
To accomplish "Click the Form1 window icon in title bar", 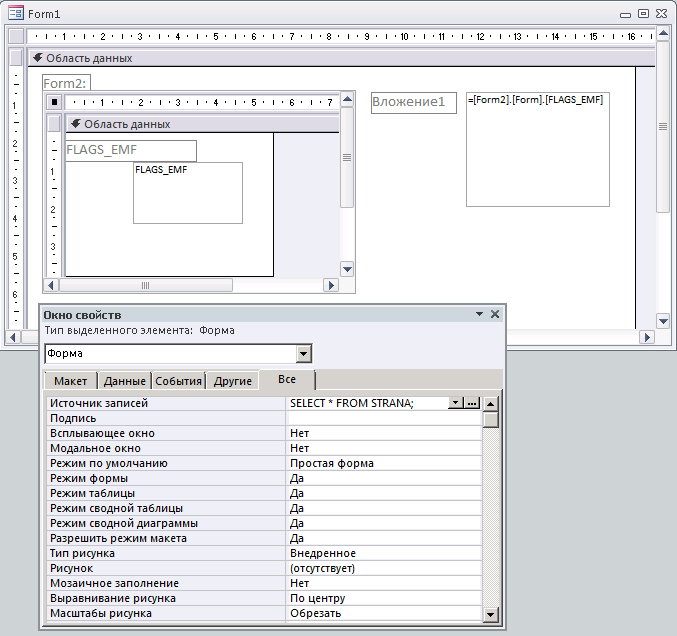I will tap(16, 13).
